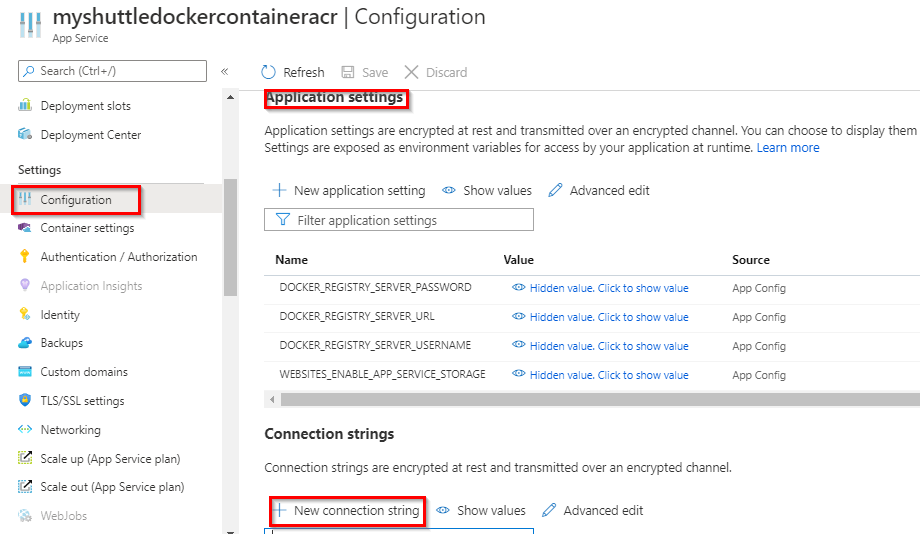Click the Configuration sliders icon in sidebar

[25, 199]
